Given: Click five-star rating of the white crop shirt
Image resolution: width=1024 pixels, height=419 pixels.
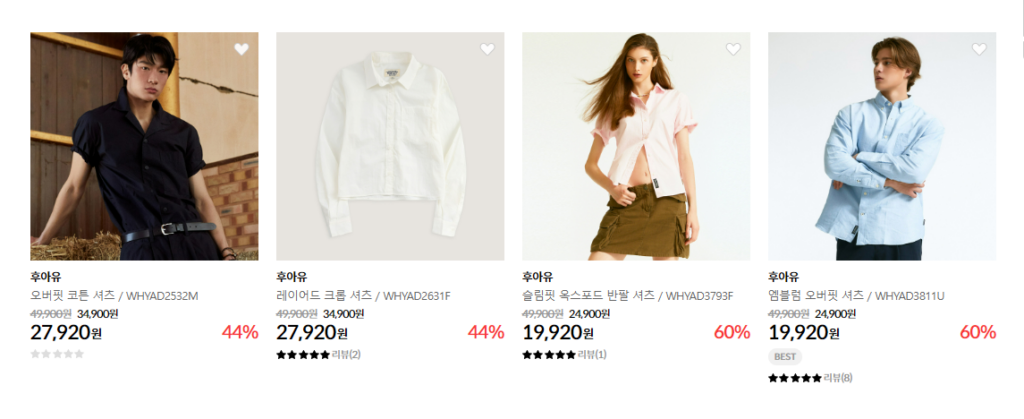Looking at the screenshot, I should coord(303,354).
